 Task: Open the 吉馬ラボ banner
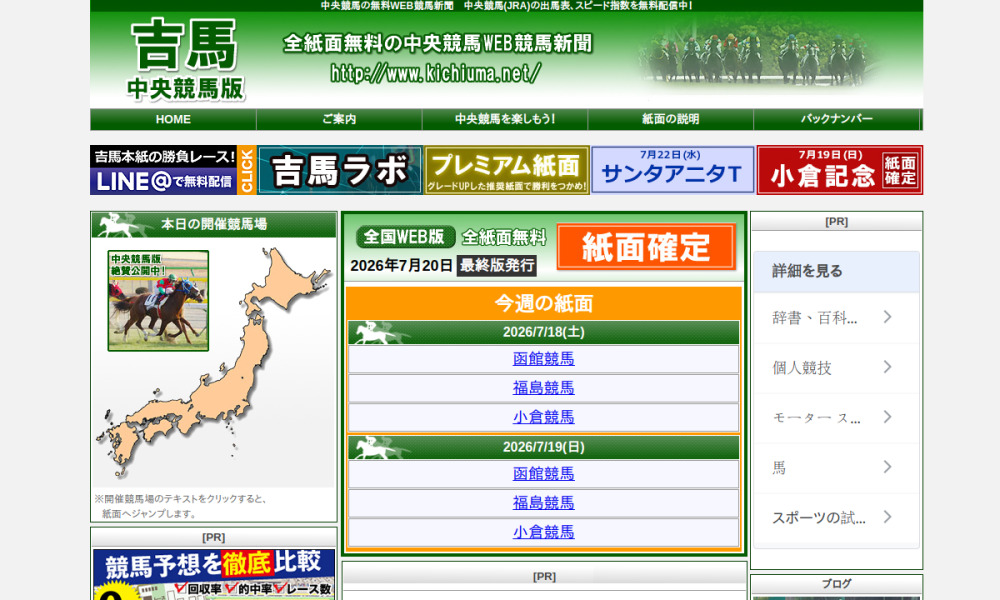(x=340, y=170)
